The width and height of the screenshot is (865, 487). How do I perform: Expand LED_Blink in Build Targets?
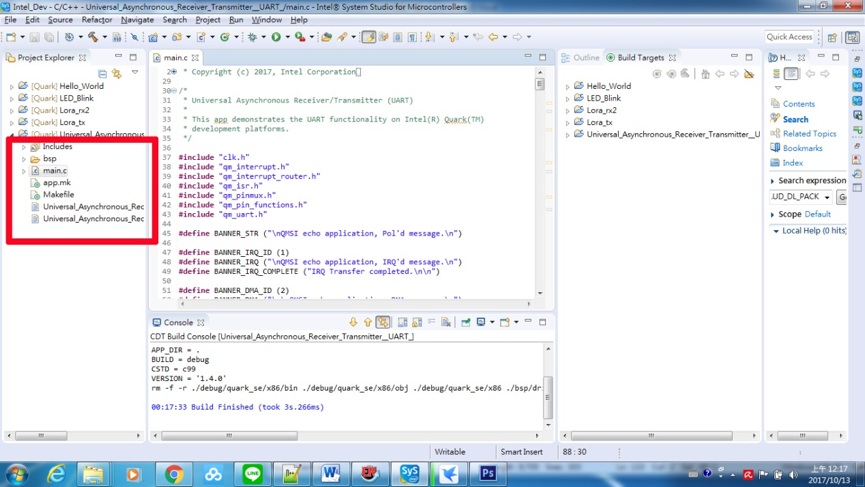[x=568, y=99]
